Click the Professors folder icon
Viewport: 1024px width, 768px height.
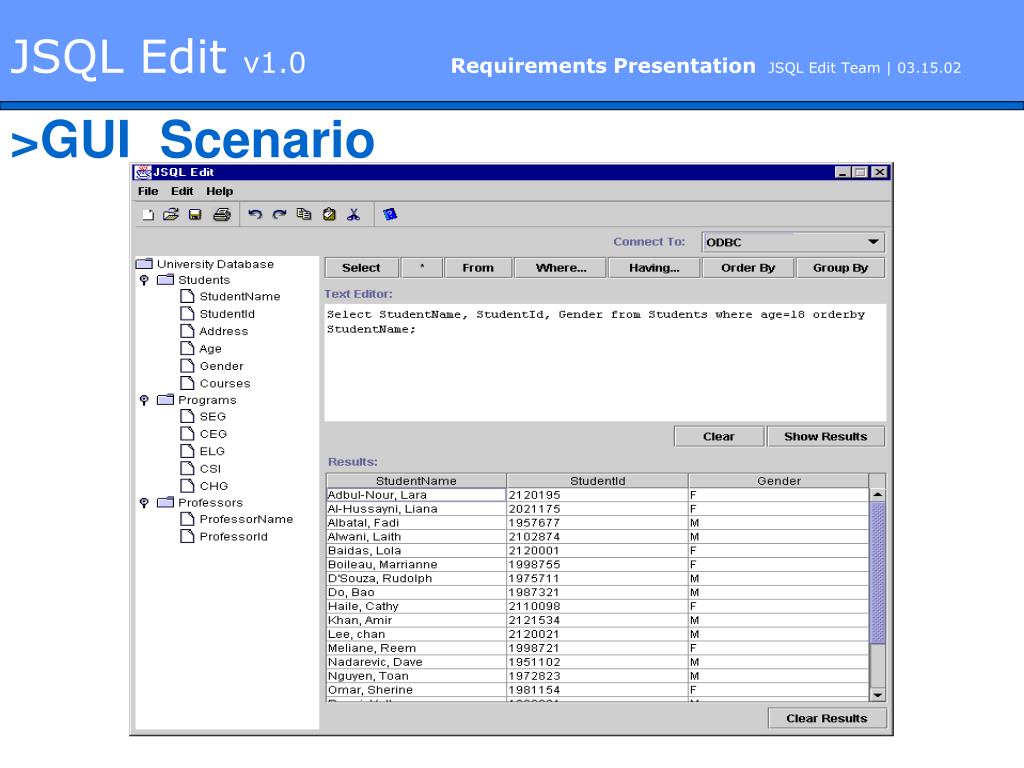tap(166, 502)
